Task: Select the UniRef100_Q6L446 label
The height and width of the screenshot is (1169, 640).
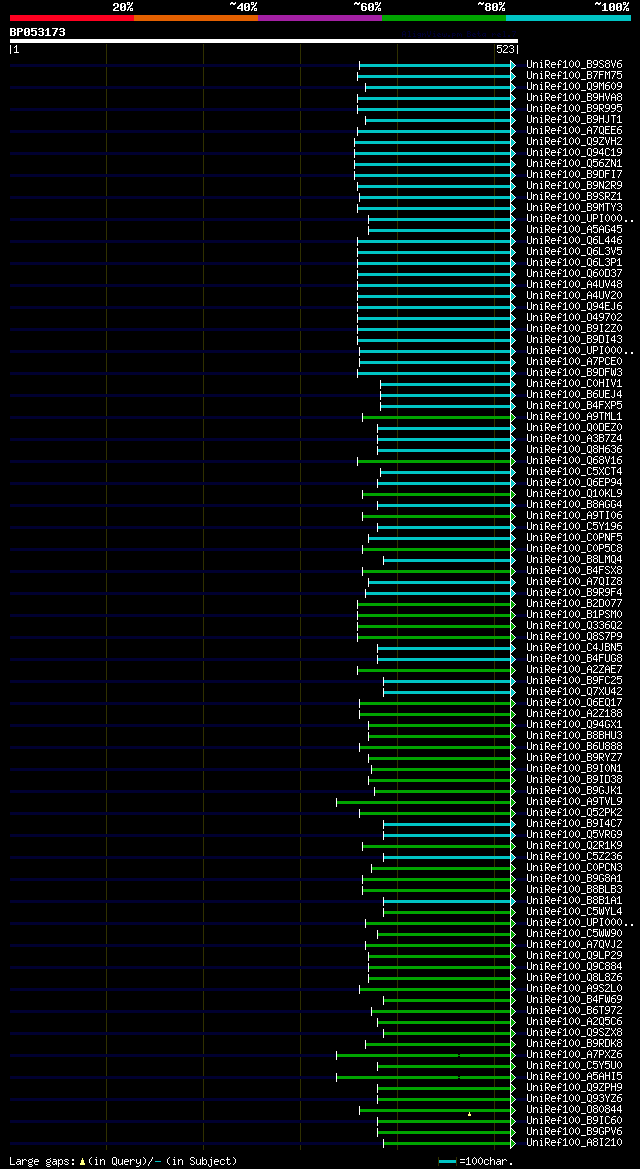Action: coord(574,241)
